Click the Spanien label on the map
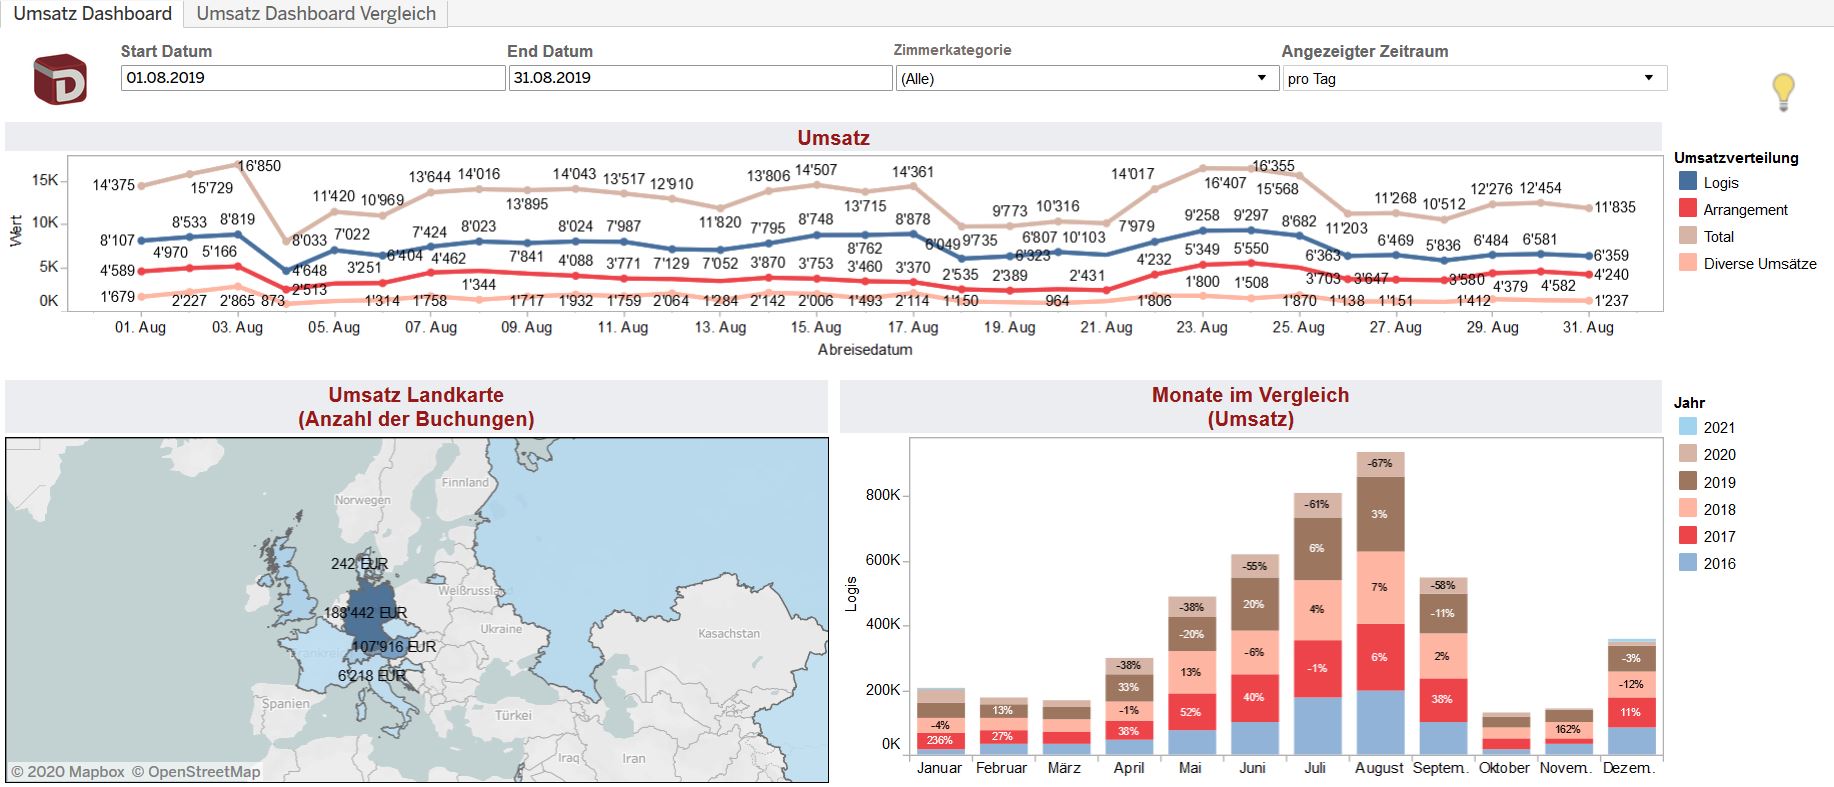The image size is (1834, 787). [x=286, y=704]
